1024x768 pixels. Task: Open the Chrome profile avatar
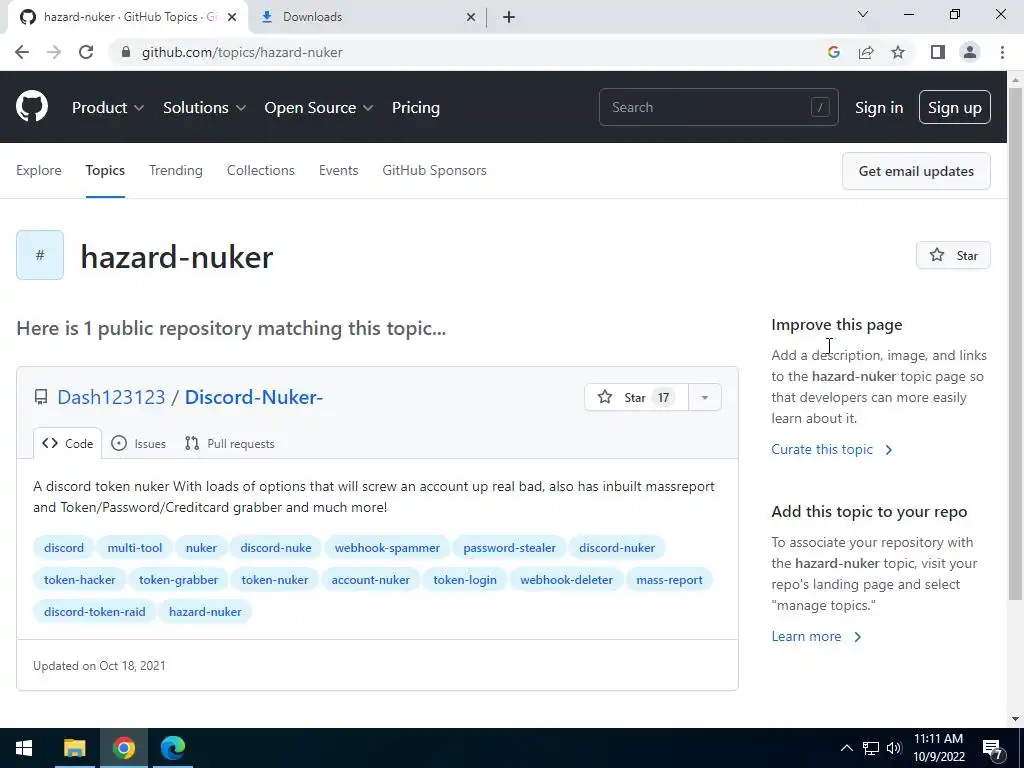click(x=970, y=52)
